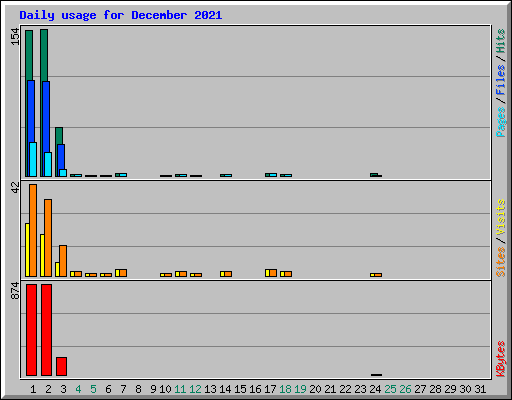512x400 pixels.
Task: Select the orange sites bar for day 1
Action: click(x=33, y=230)
